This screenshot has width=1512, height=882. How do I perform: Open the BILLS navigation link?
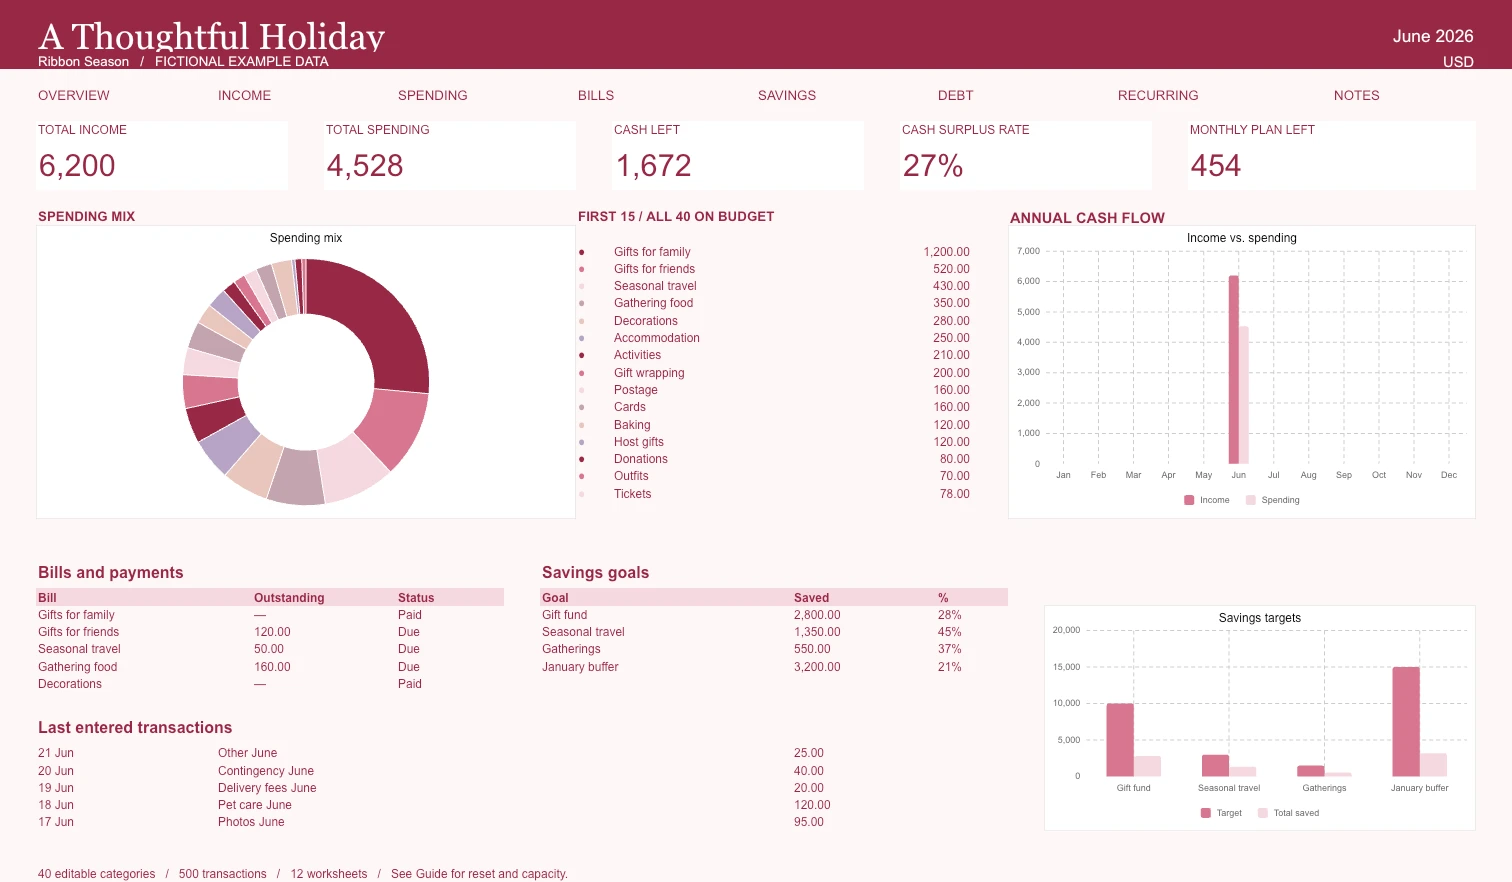click(596, 96)
